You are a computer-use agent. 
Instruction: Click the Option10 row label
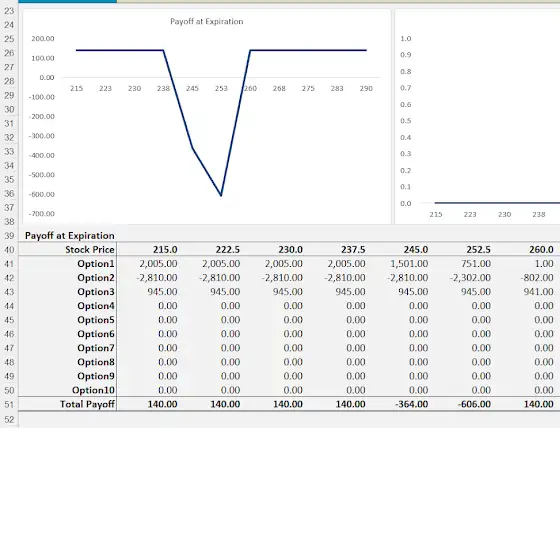[x=93, y=390]
